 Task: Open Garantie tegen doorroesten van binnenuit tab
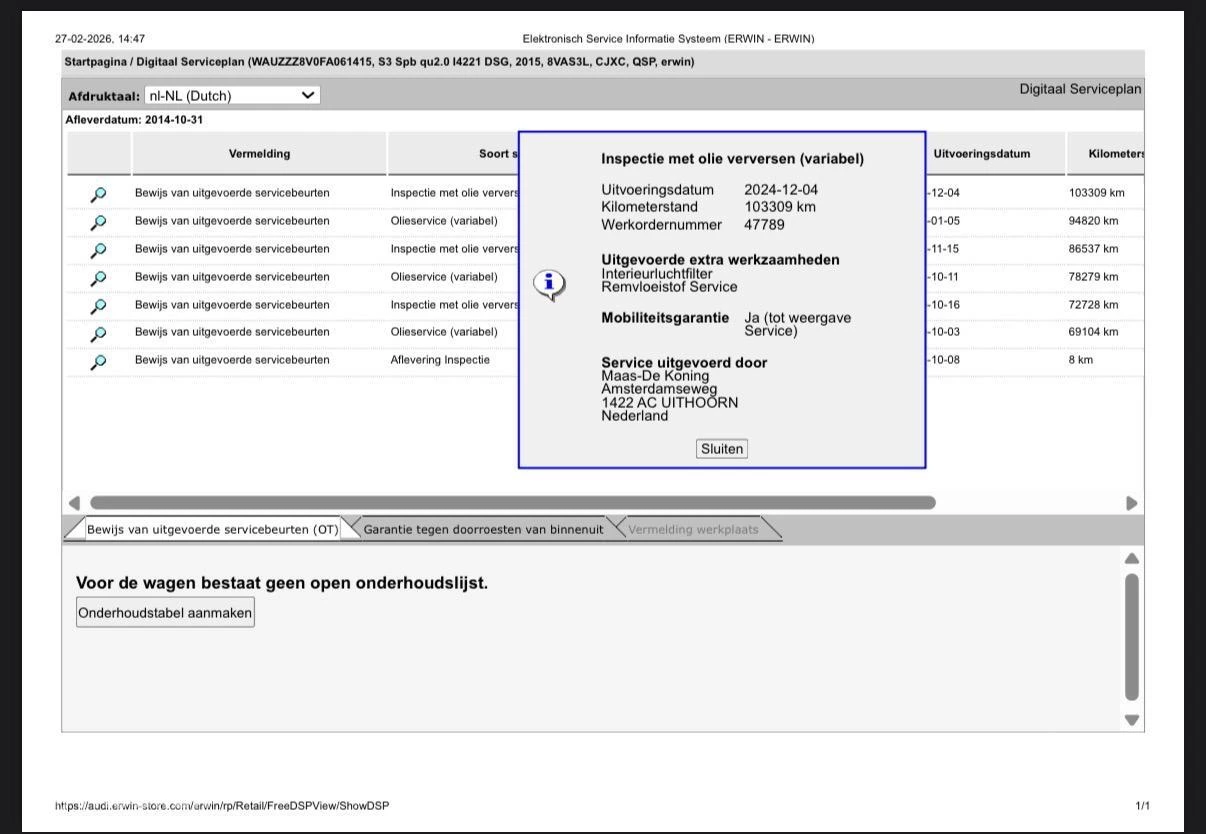tap(483, 530)
